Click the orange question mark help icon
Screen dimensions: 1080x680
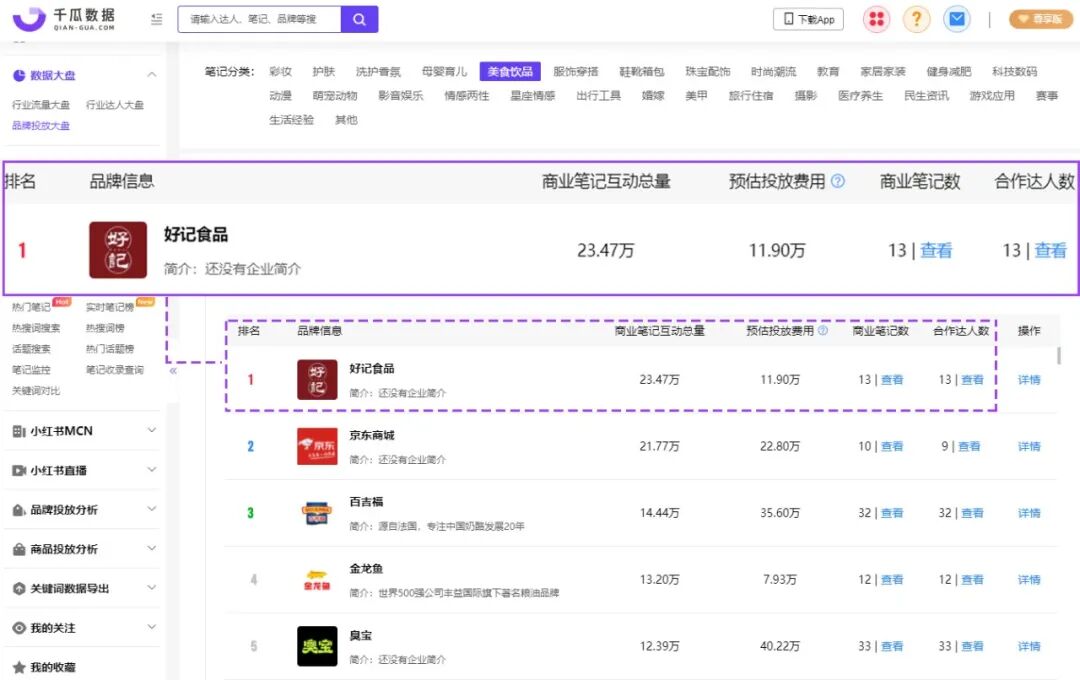[916, 19]
